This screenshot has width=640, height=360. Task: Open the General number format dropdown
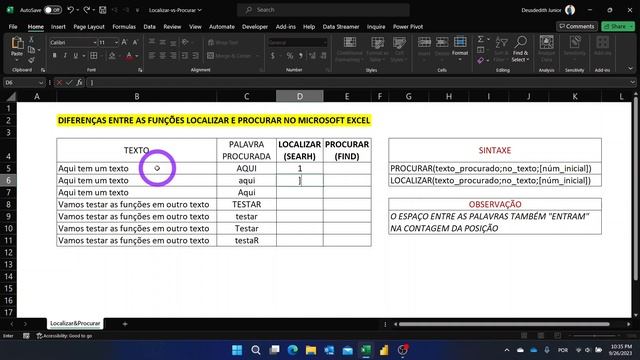pos(325,42)
